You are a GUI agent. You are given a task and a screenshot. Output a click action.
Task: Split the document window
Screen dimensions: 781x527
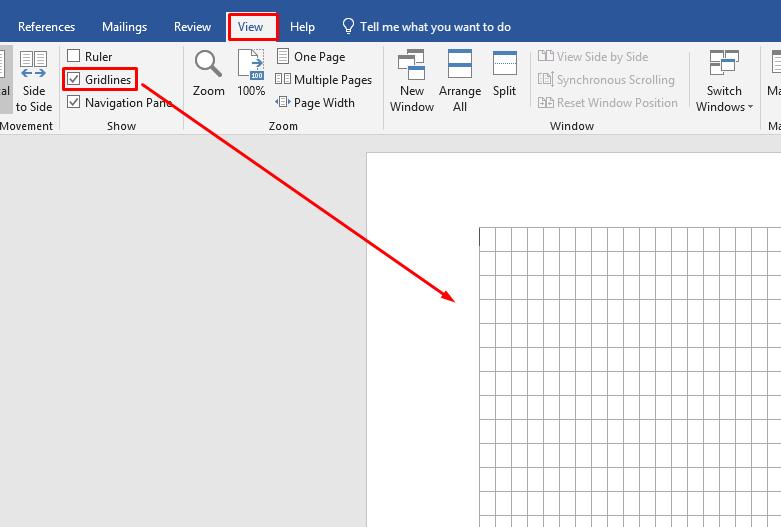point(504,63)
